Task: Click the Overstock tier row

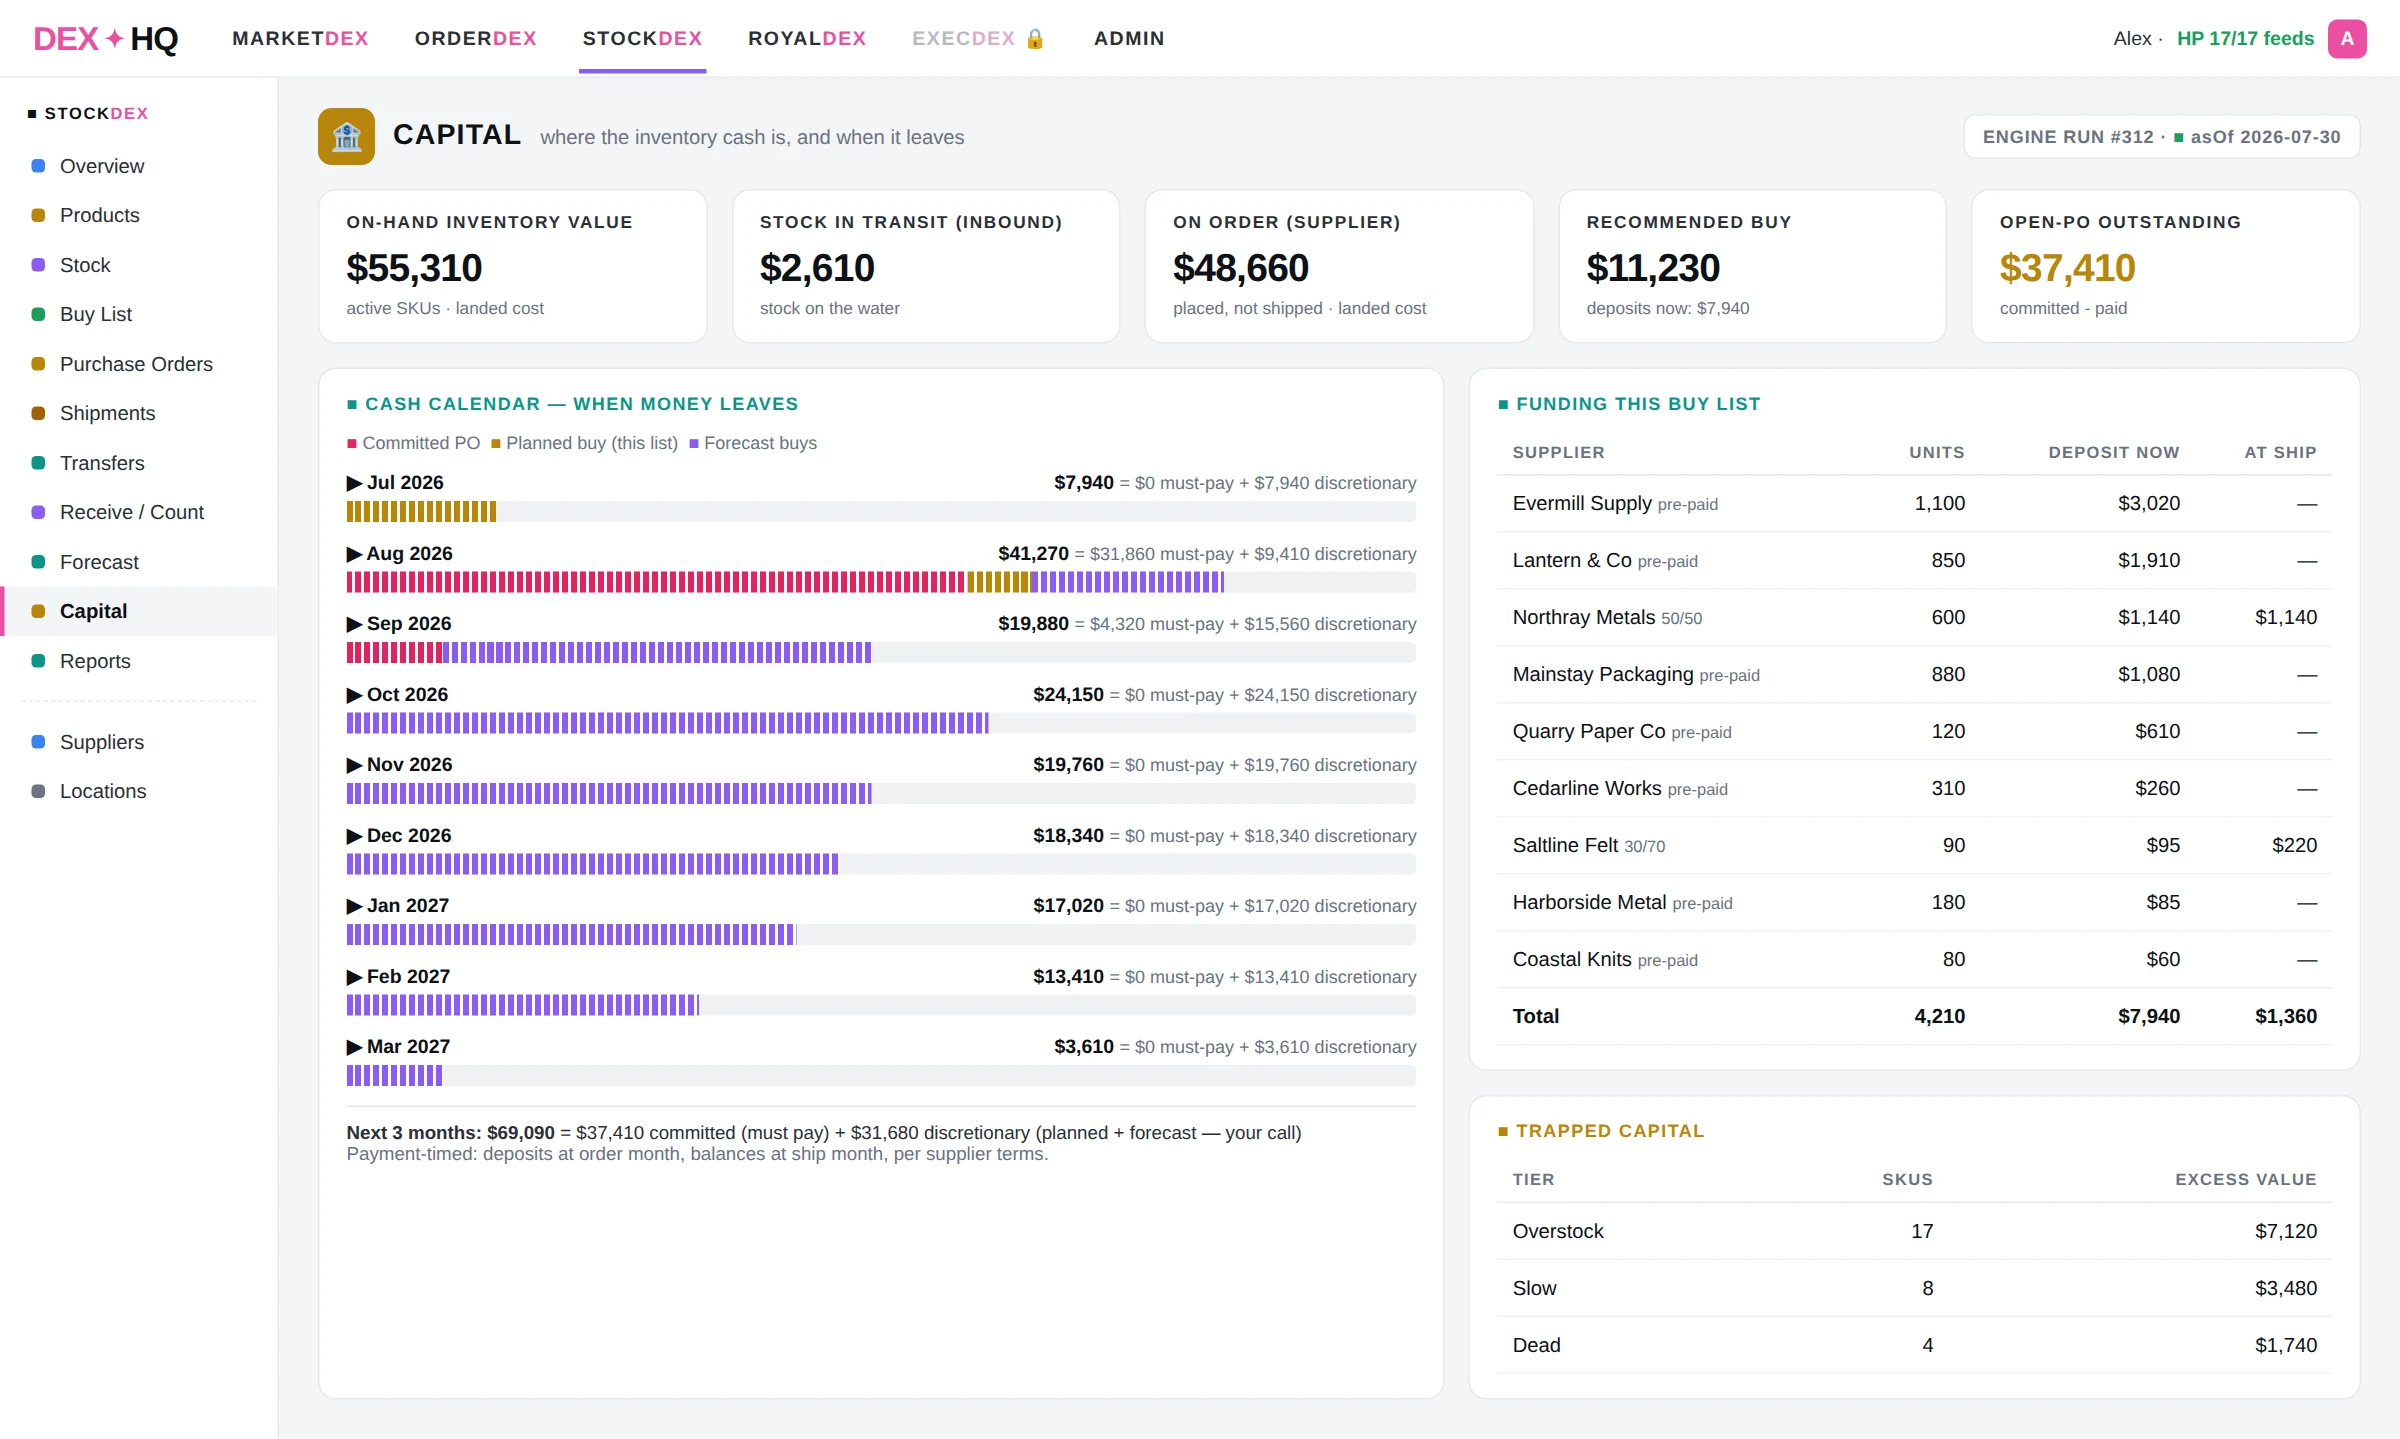Action: click(x=1914, y=1232)
